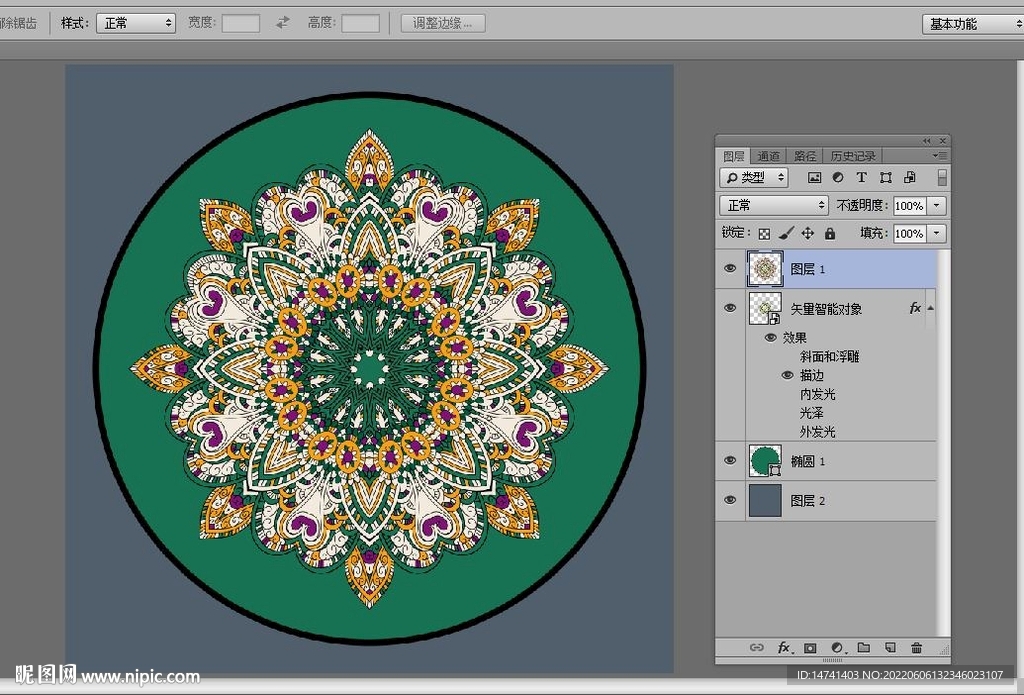Viewport: 1024px width, 695px height.
Task: Enable lock transparent pixels
Action: (763, 233)
